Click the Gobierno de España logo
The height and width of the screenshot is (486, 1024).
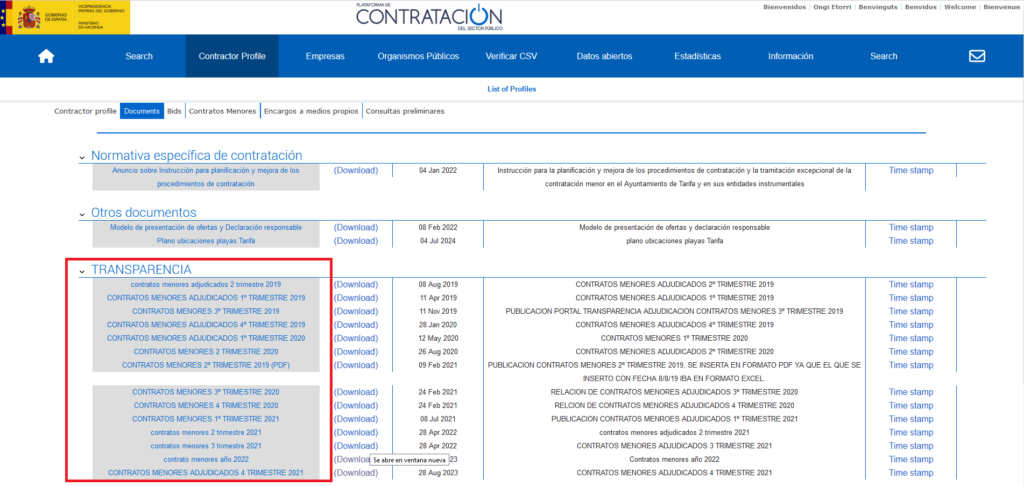[x=66, y=17]
